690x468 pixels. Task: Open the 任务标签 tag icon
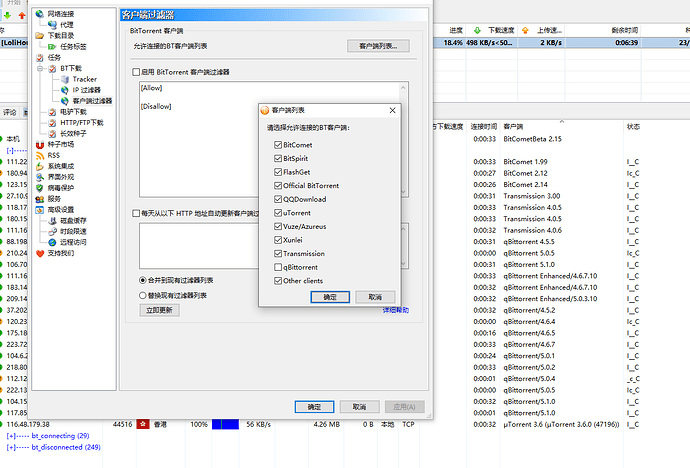click(52, 47)
